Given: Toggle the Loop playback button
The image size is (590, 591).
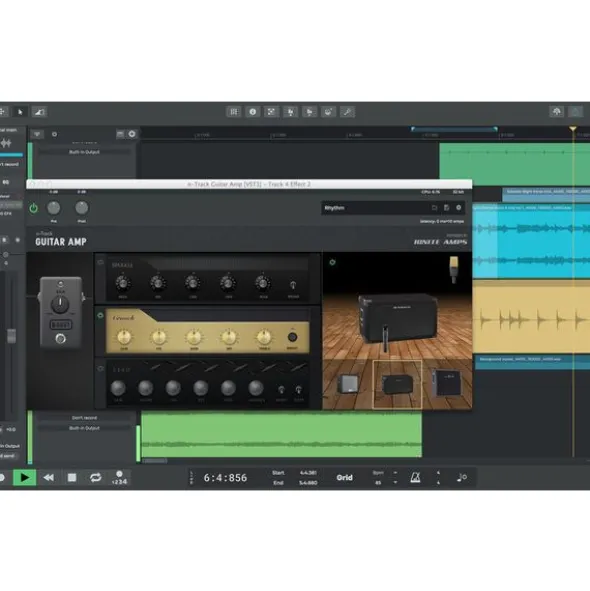Looking at the screenshot, I should click(x=95, y=478).
